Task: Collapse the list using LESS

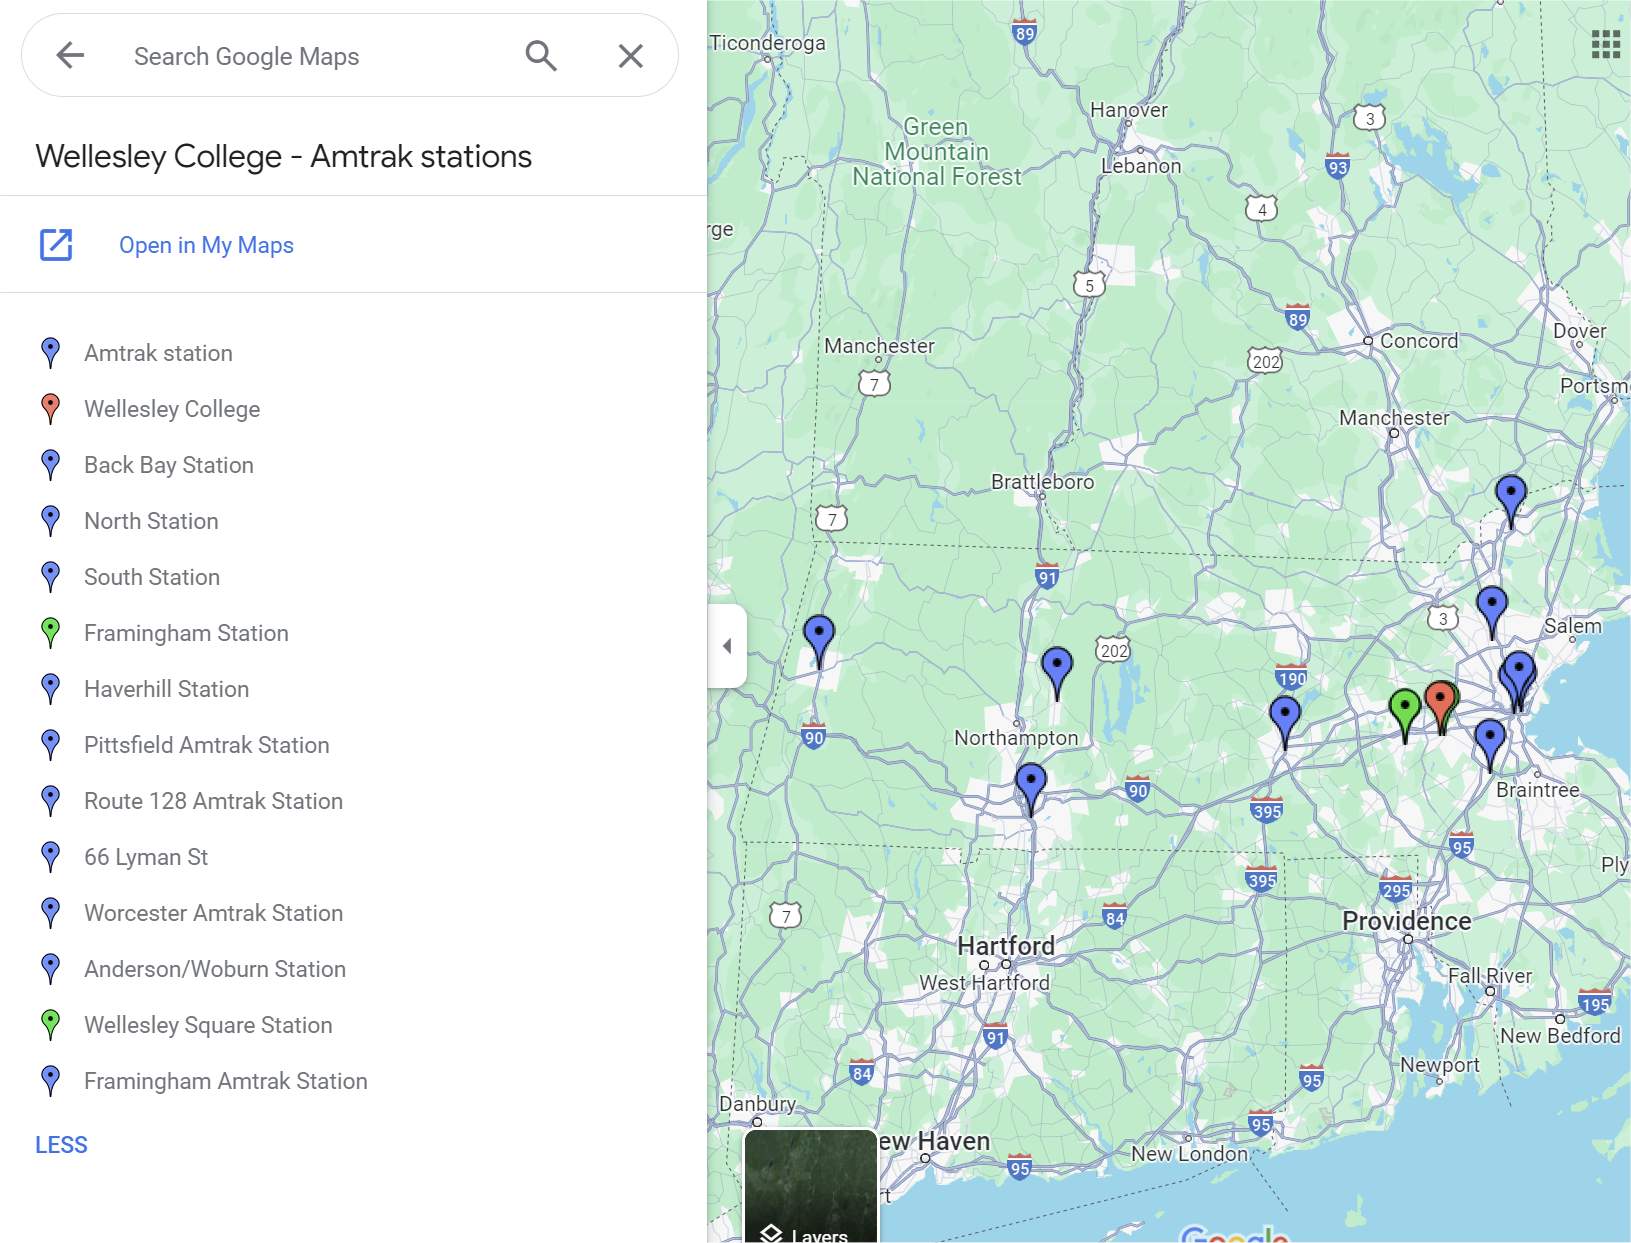Action: coord(62,1145)
